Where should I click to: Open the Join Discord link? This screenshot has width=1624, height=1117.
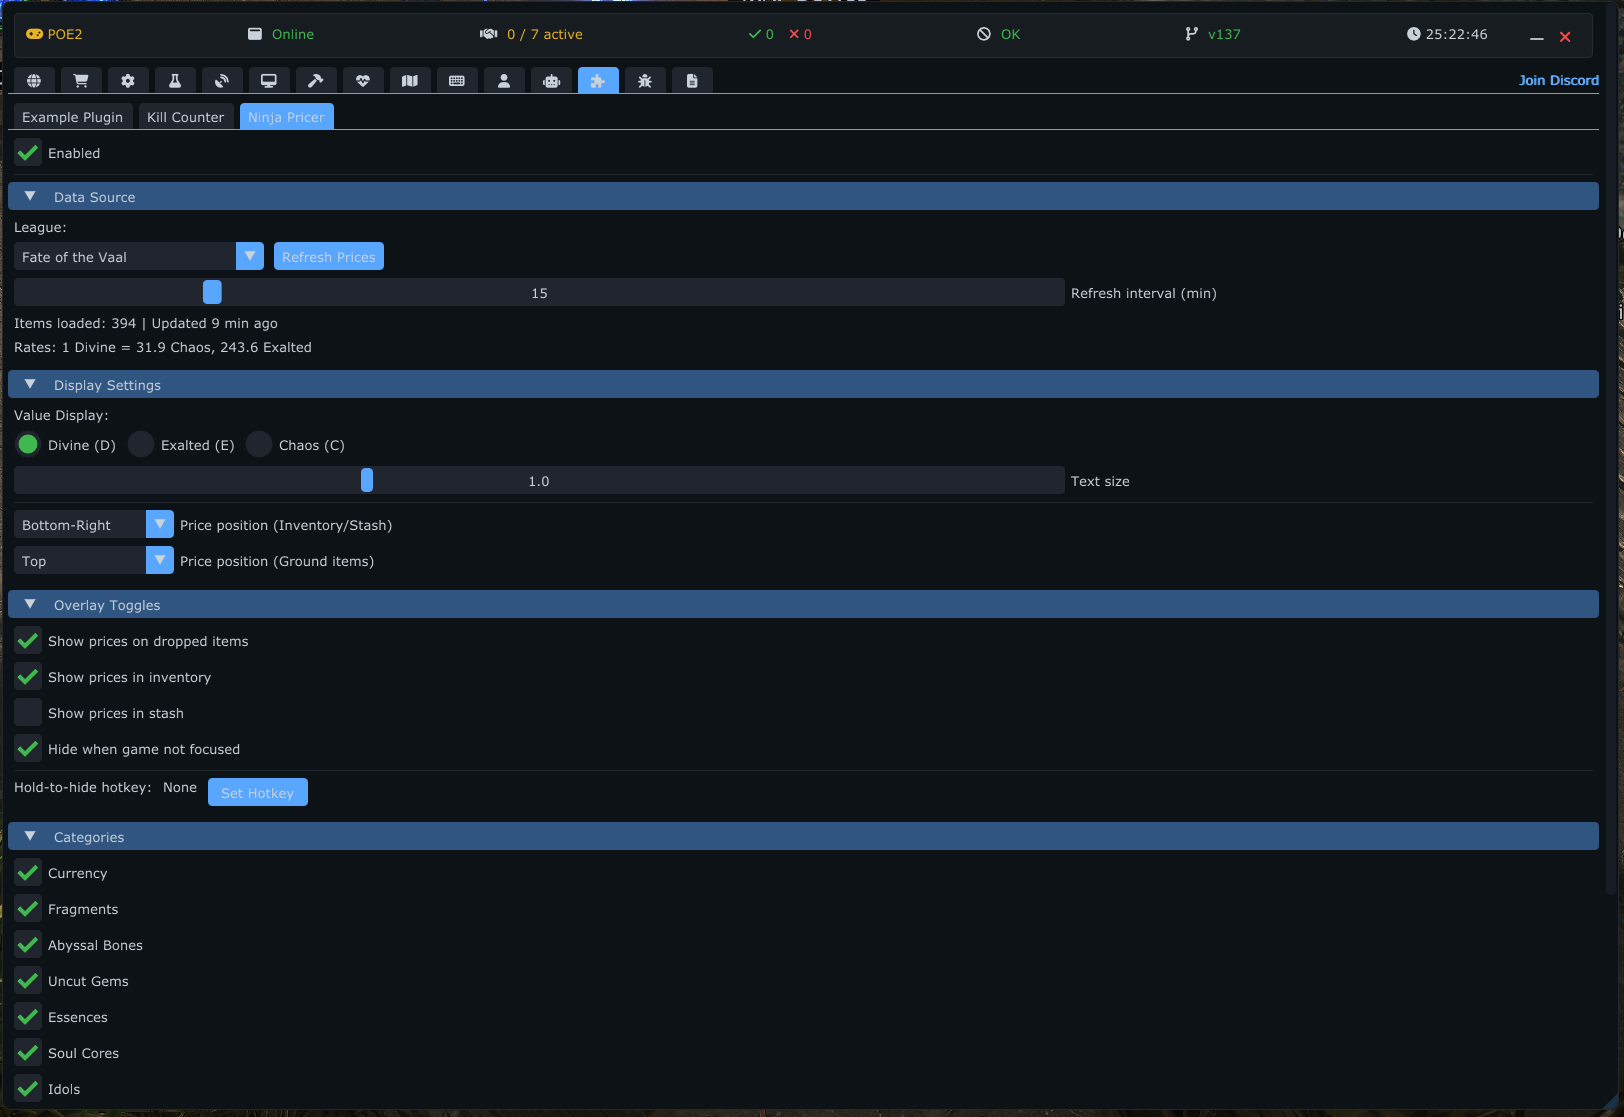tap(1558, 80)
